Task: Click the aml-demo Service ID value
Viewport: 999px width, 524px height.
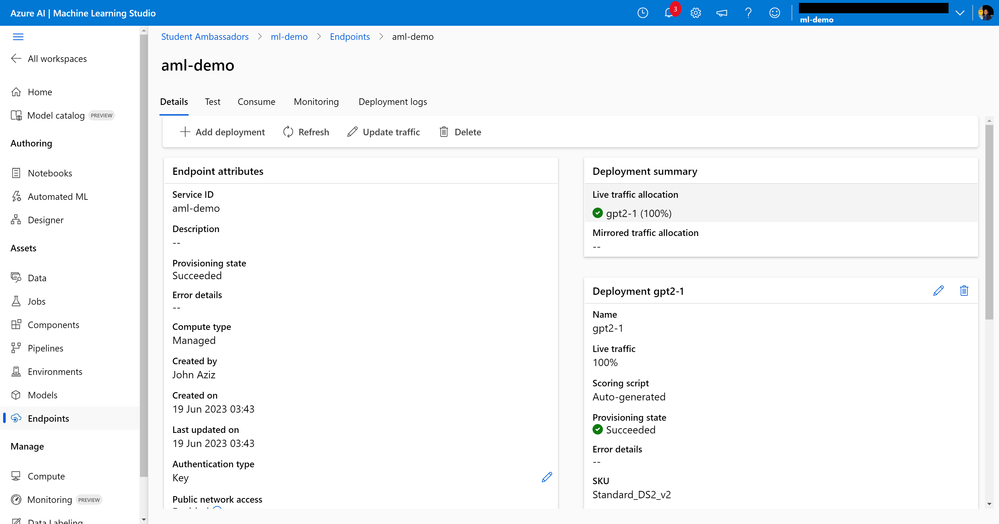Action: point(196,208)
